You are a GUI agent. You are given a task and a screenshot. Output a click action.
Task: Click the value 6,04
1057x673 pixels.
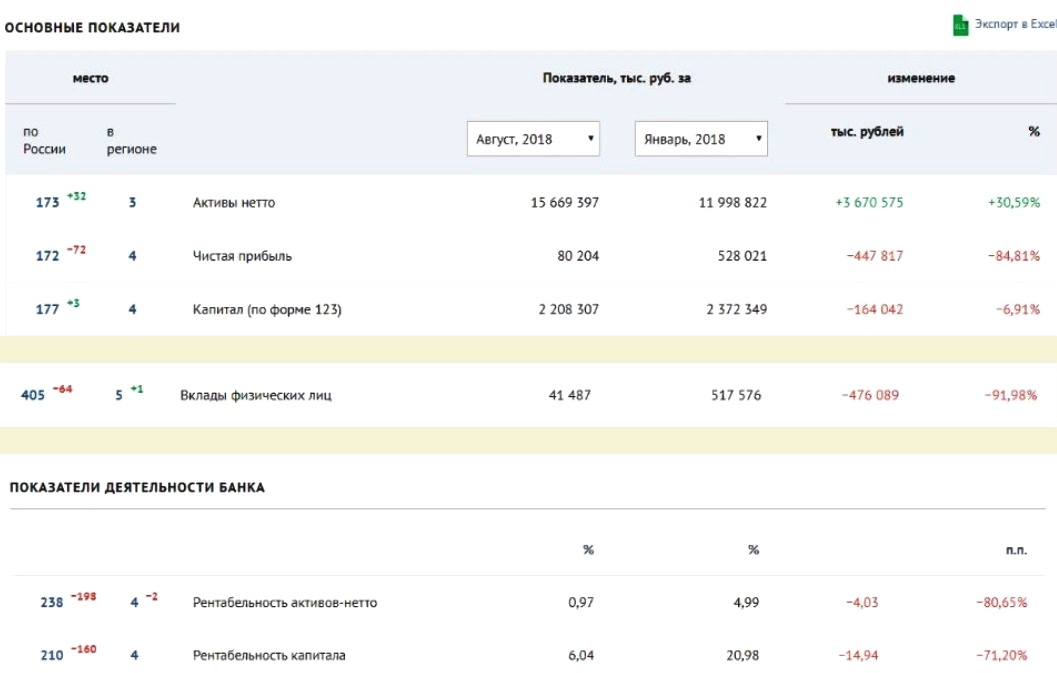(x=581, y=655)
